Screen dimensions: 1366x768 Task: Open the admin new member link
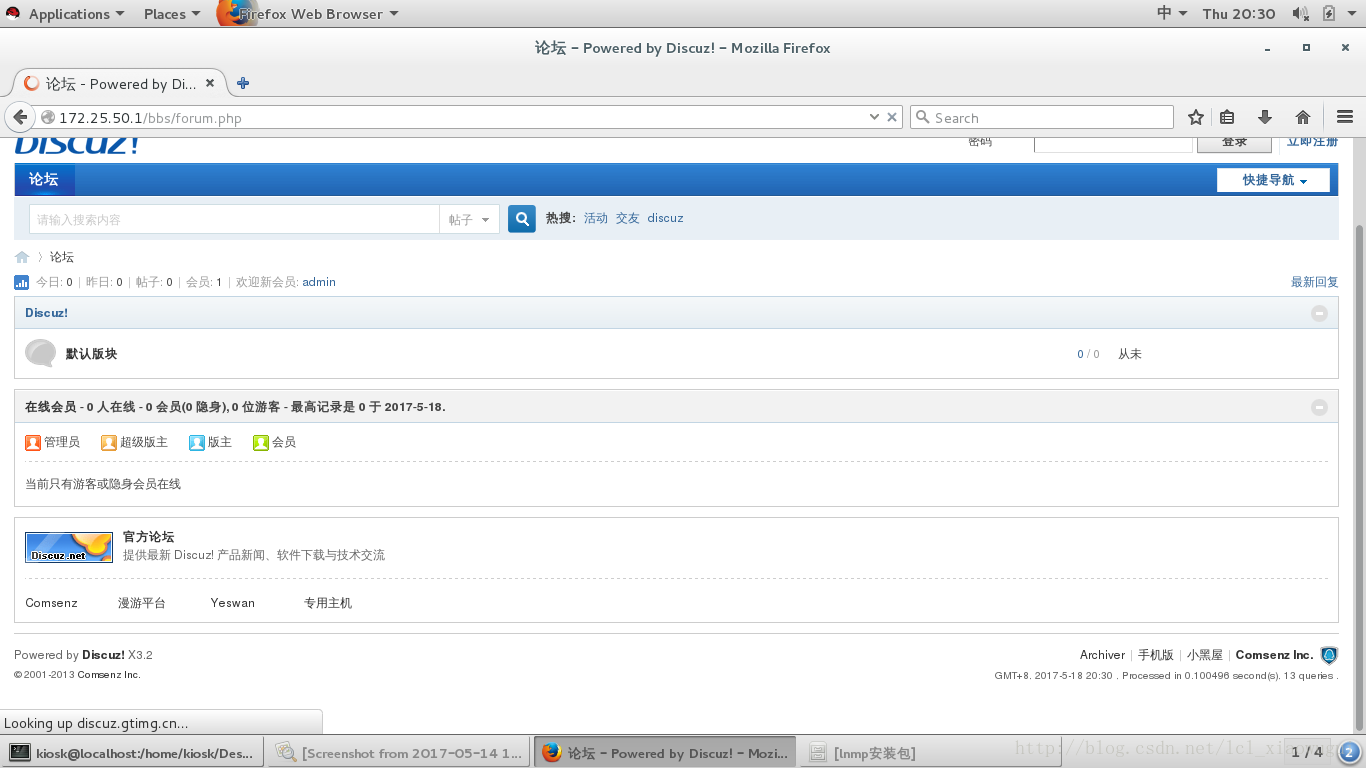coord(319,282)
